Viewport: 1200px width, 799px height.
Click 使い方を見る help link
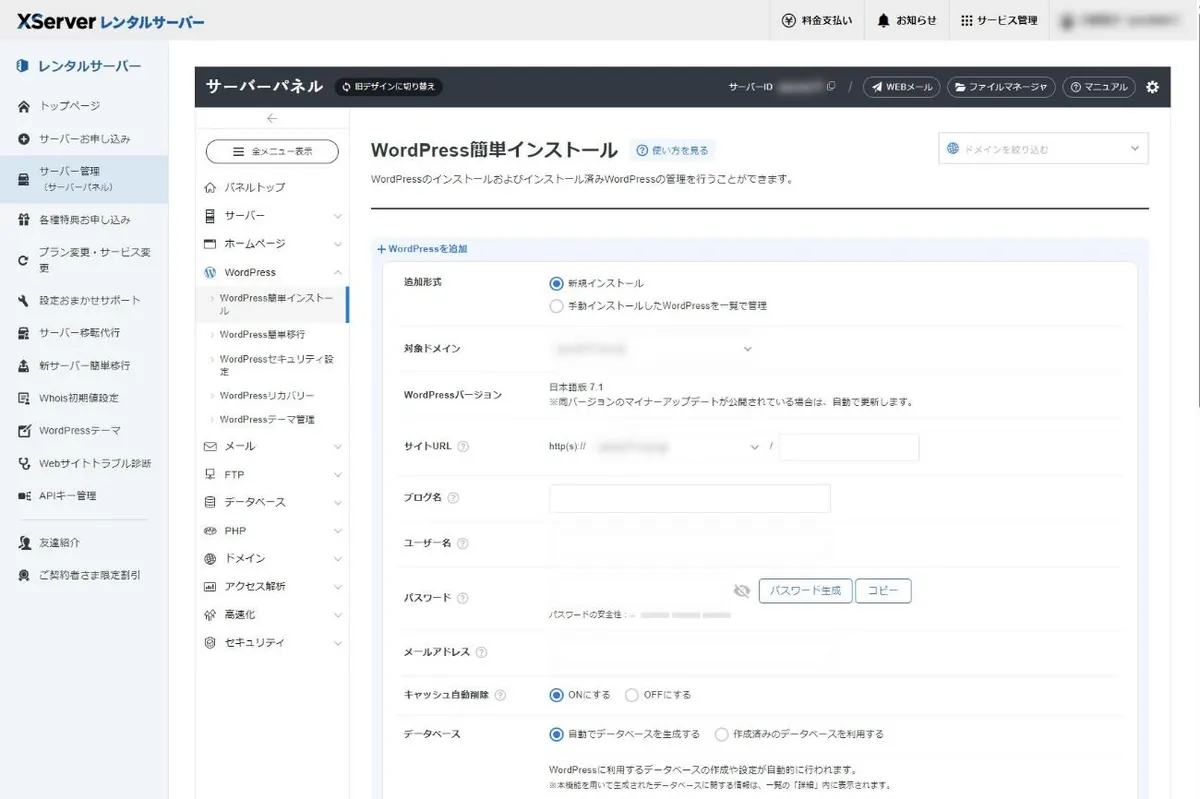coord(672,150)
